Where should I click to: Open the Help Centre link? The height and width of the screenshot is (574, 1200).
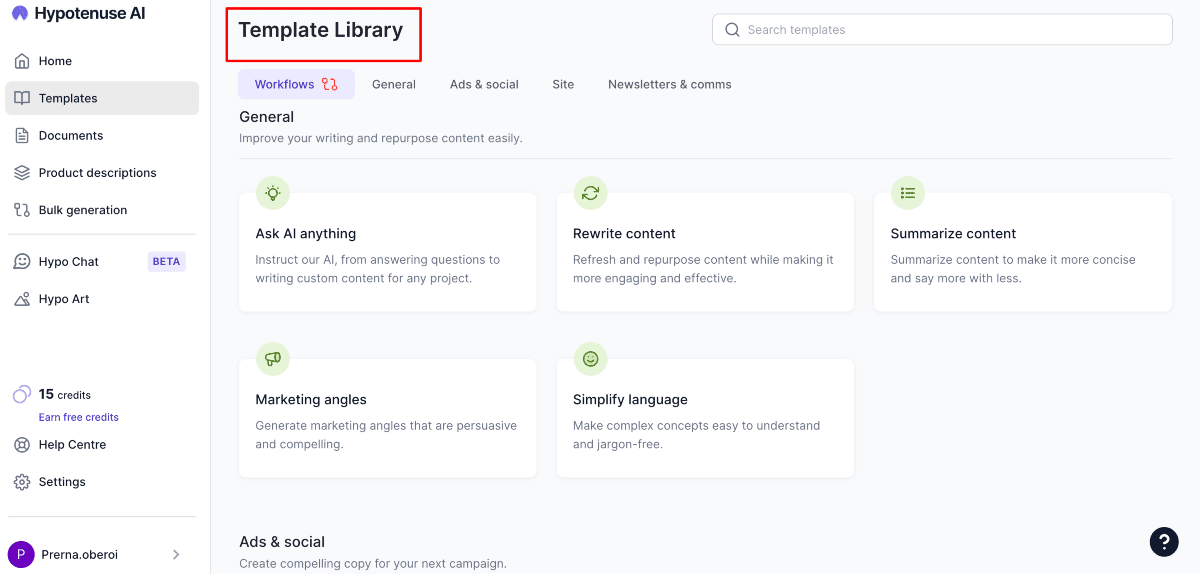[x=72, y=445]
